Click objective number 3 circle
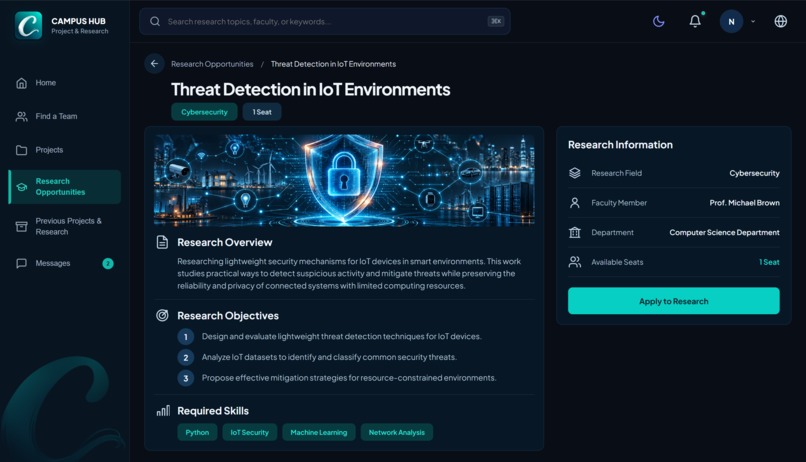This screenshot has width=806, height=462. click(x=186, y=378)
